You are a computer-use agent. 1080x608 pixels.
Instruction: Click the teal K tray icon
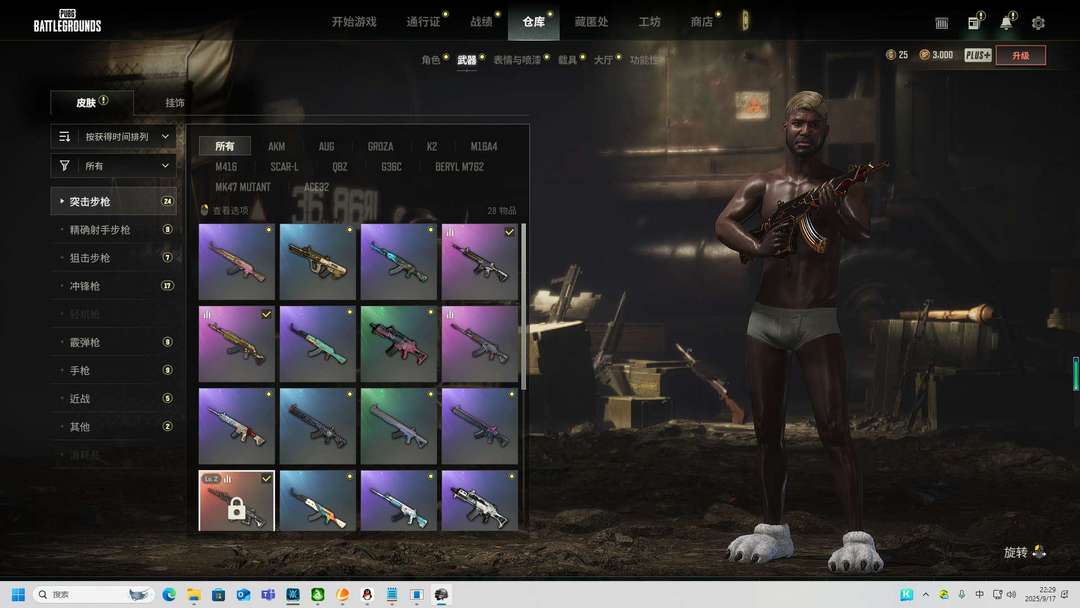pyautogui.click(x=906, y=594)
